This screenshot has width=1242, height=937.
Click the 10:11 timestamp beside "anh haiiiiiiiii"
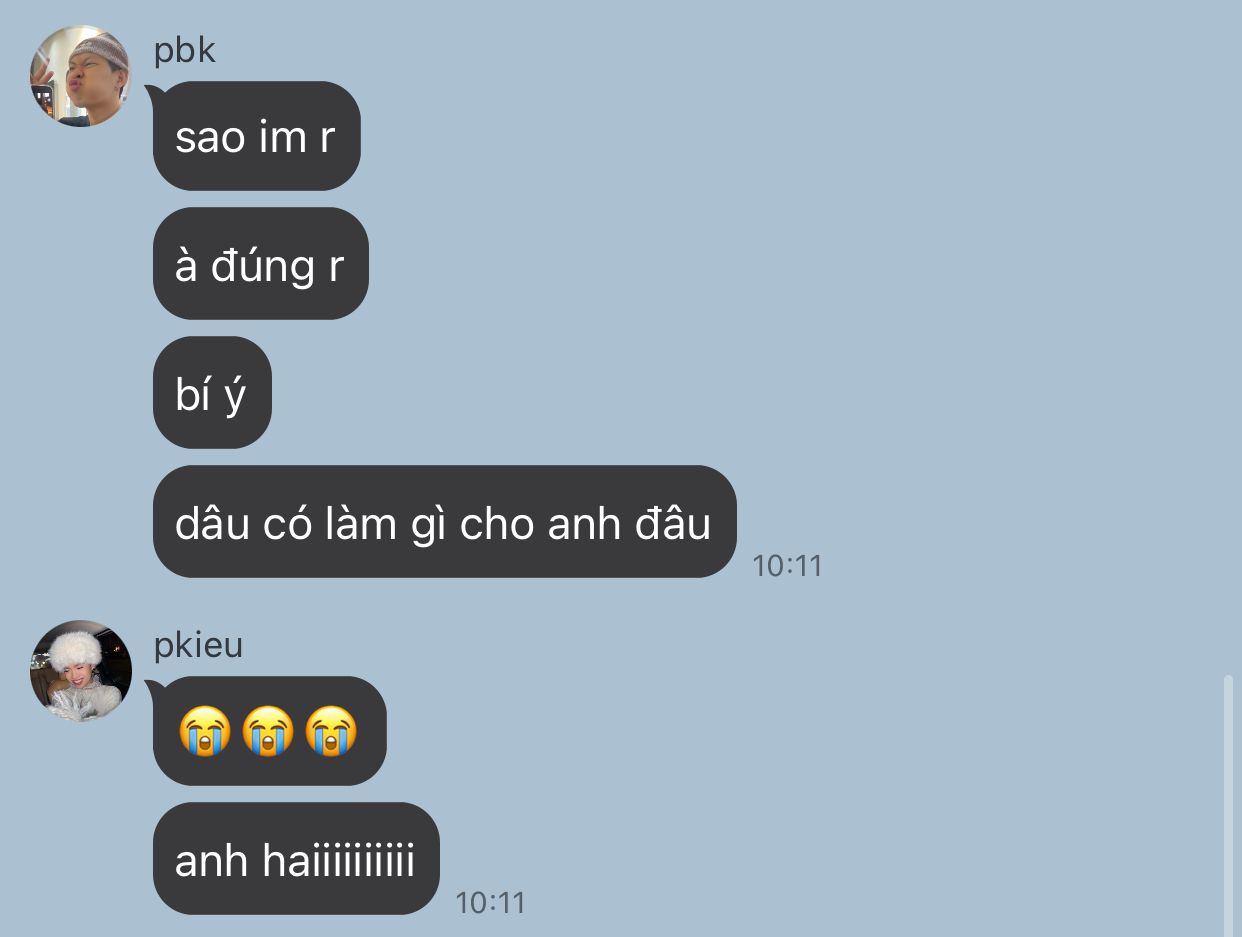[x=490, y=903]
